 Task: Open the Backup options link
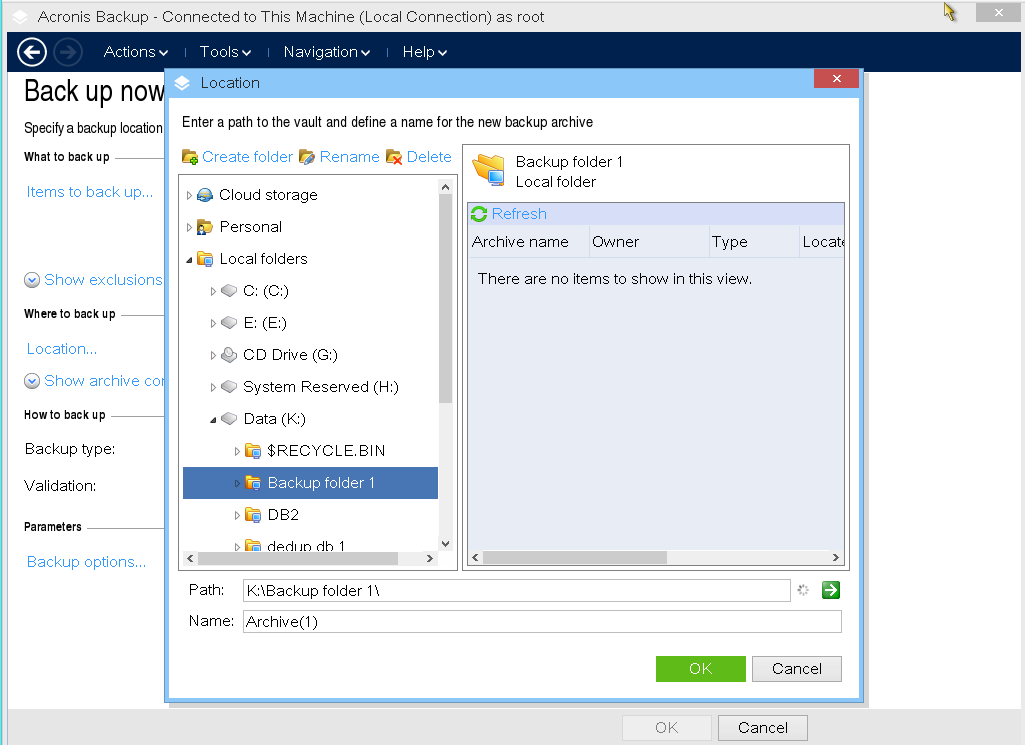[86, 562]
